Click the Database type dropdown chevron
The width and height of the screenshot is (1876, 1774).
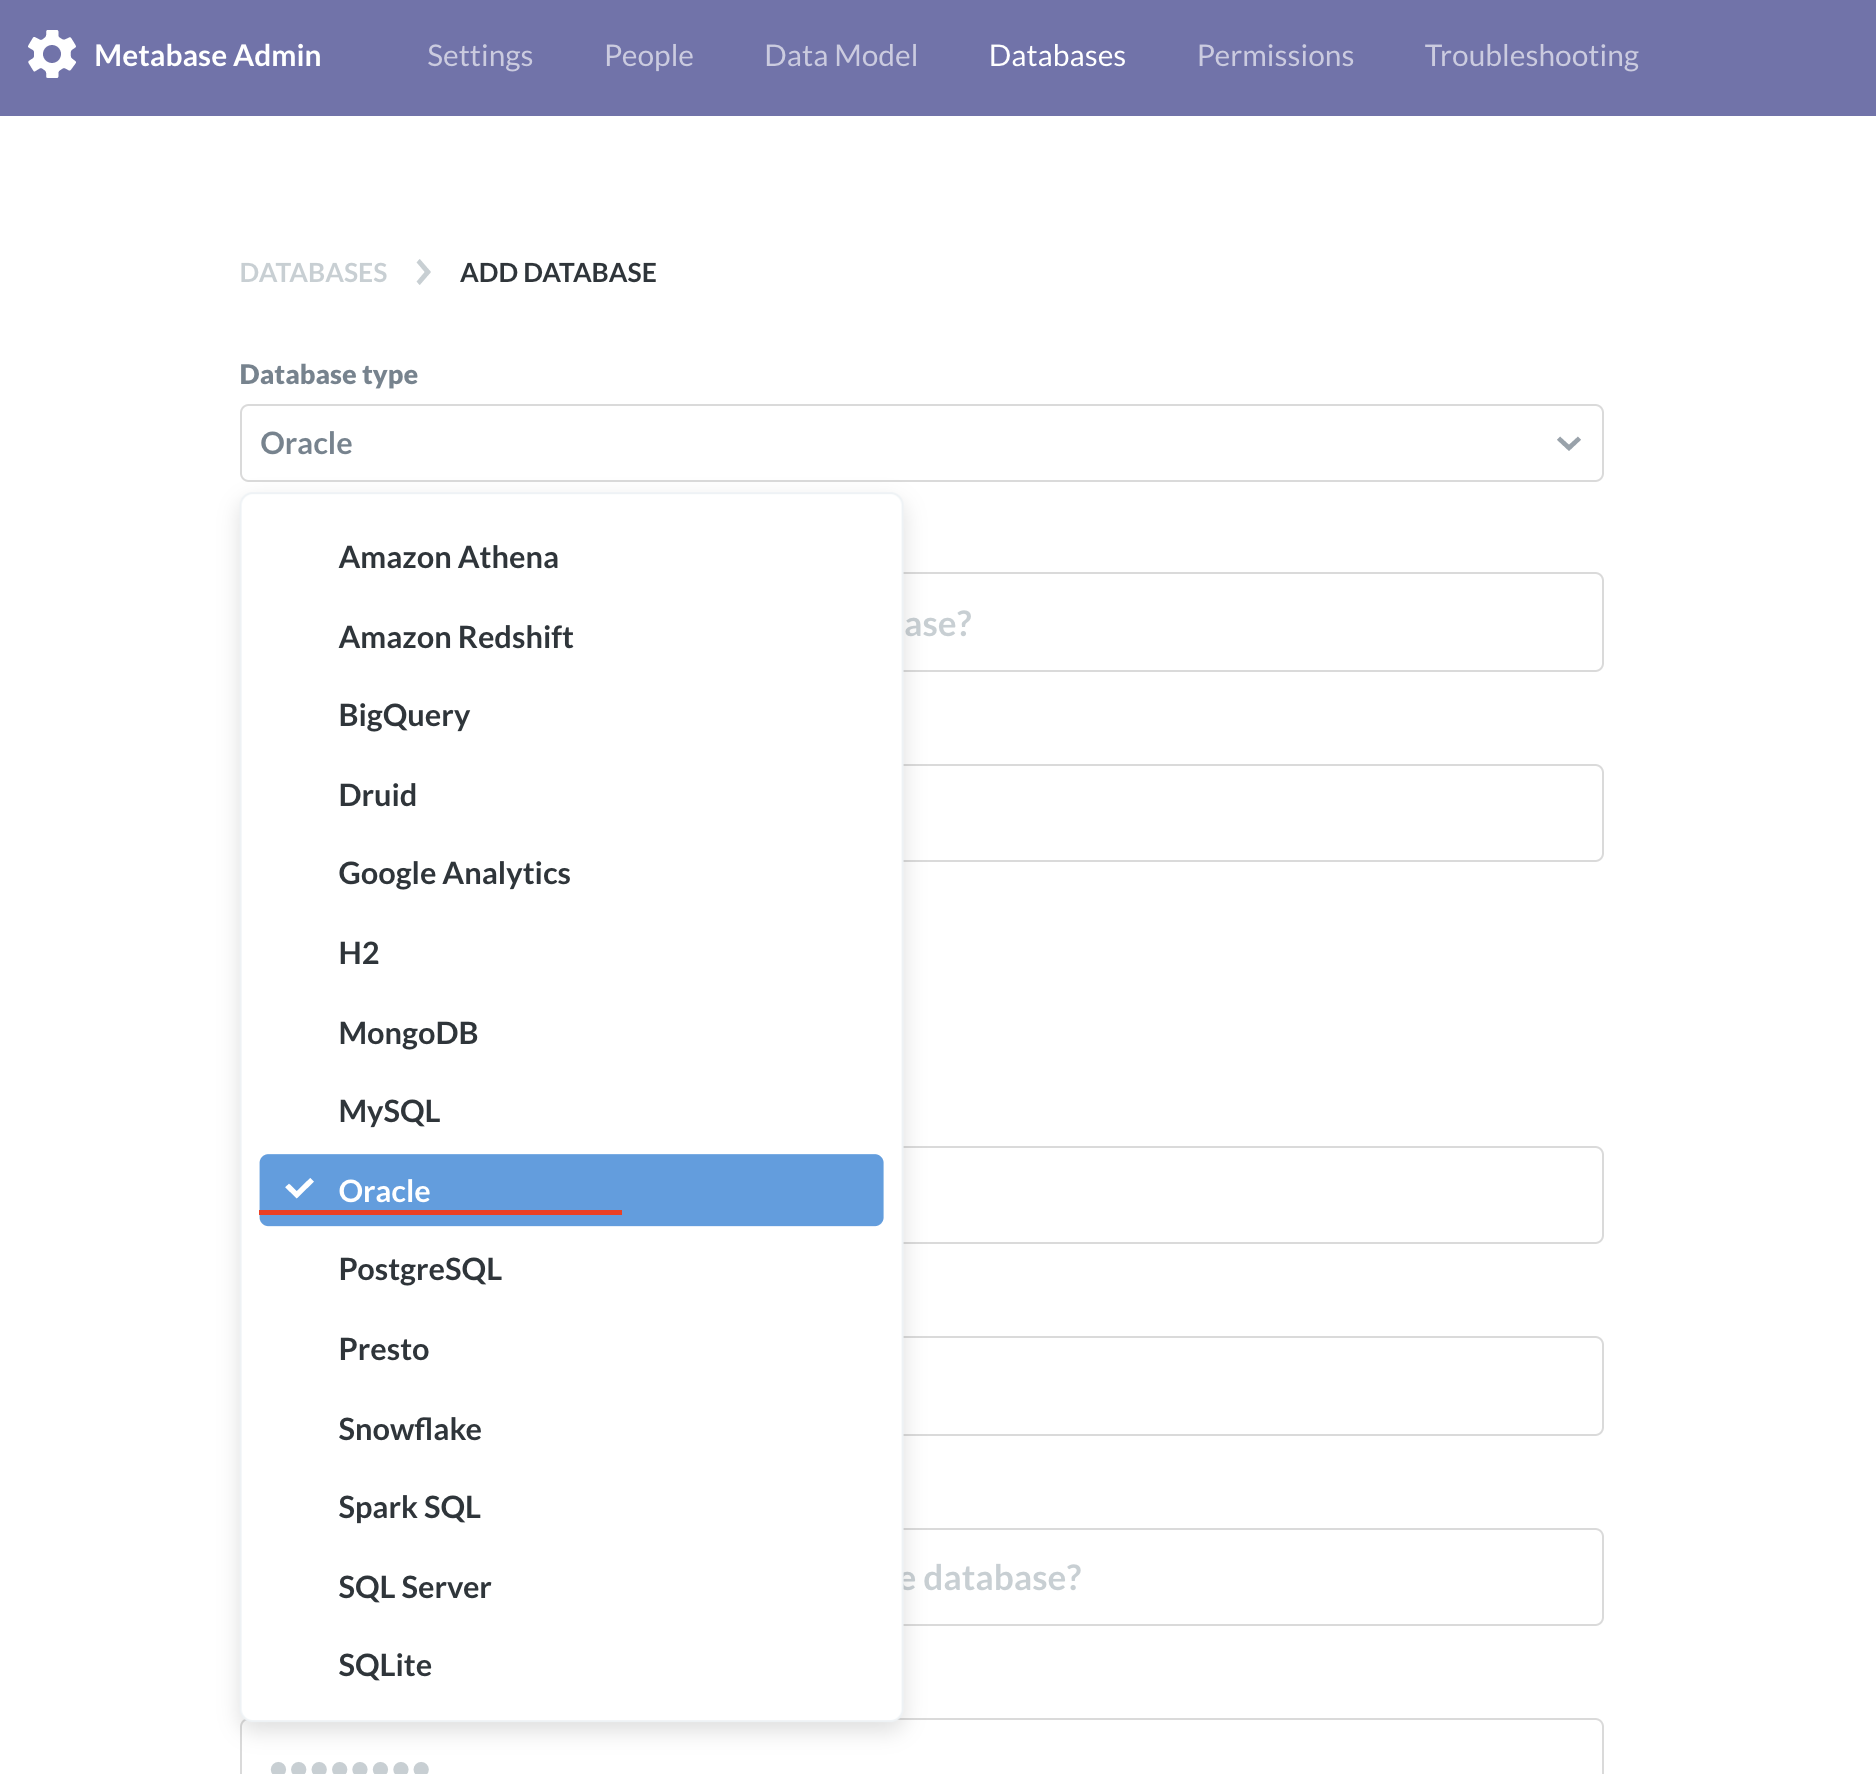pyautogui.click(x=1568, y=443)
